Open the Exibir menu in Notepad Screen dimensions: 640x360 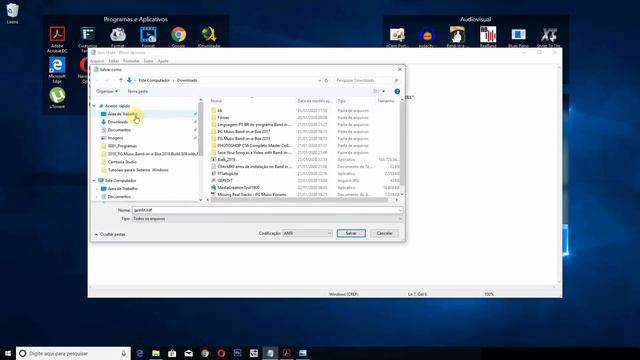click(149, 61)
